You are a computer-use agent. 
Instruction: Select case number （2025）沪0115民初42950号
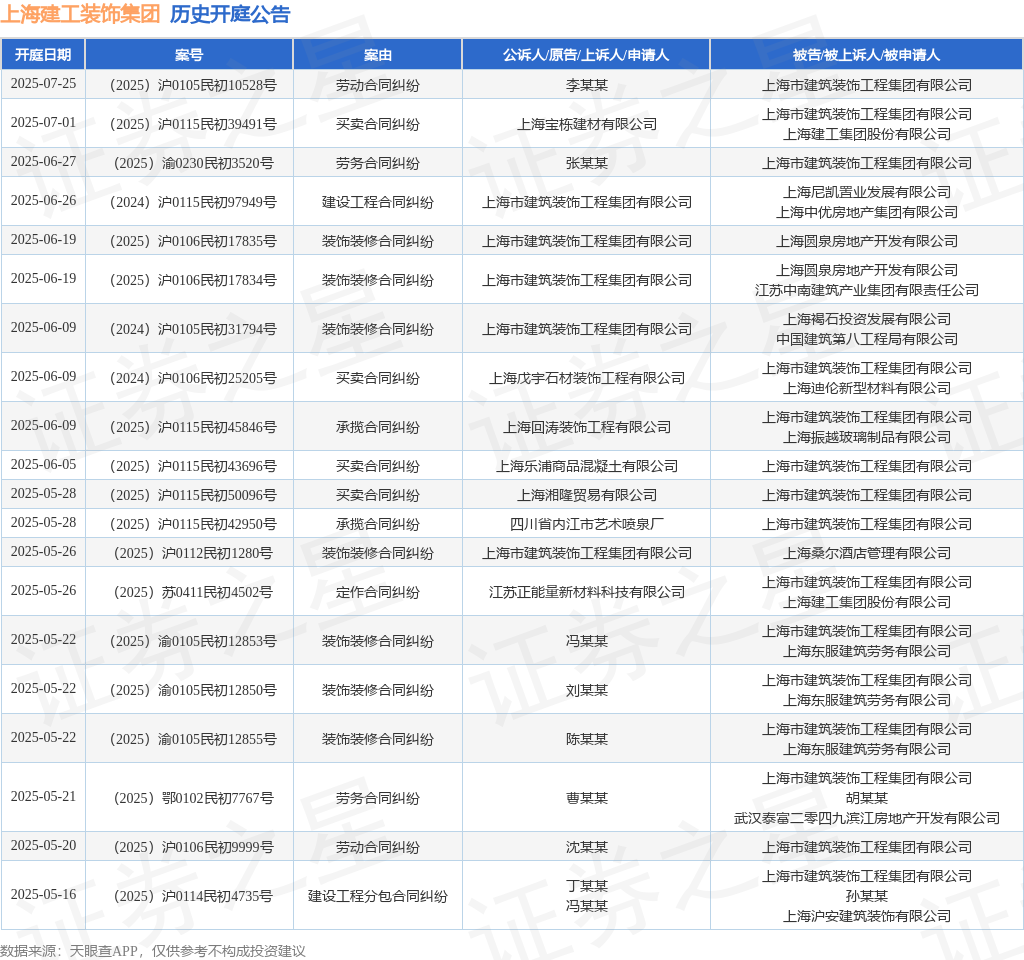tap(193, 524)
